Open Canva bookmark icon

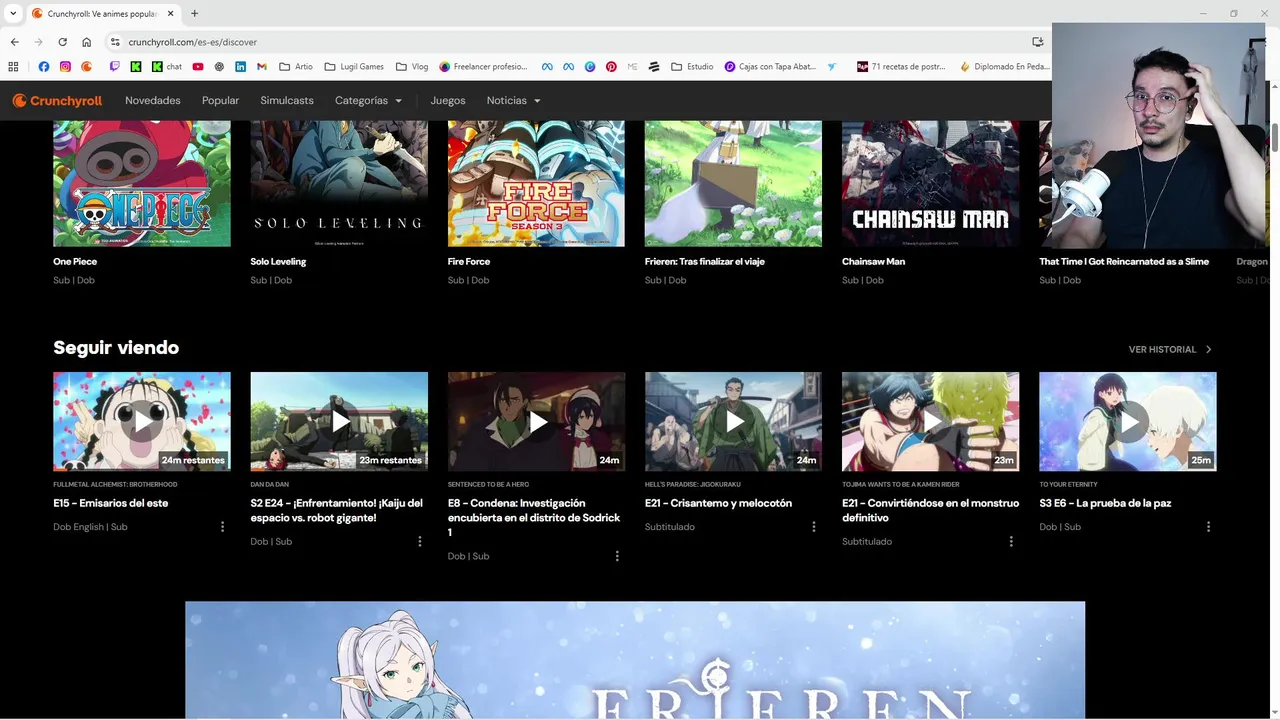point(590,67)
